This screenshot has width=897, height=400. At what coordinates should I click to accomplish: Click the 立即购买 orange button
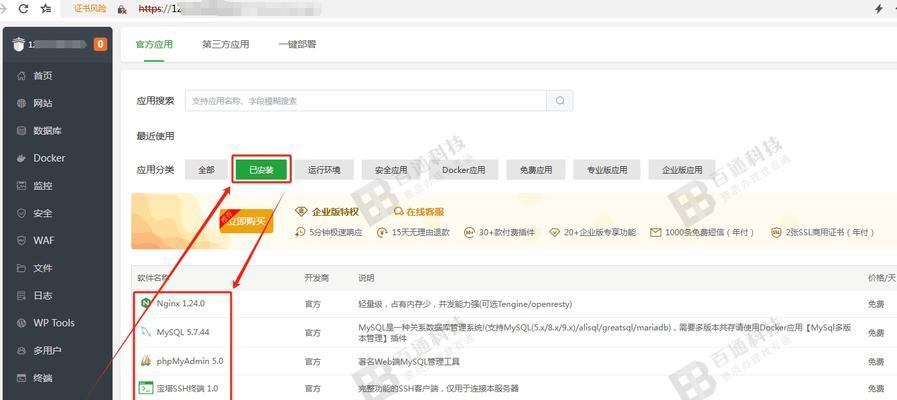(247, 221)
